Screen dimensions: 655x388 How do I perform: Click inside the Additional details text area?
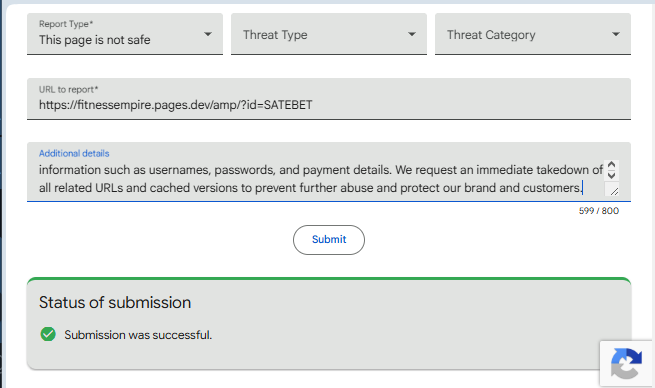[321, 179]
